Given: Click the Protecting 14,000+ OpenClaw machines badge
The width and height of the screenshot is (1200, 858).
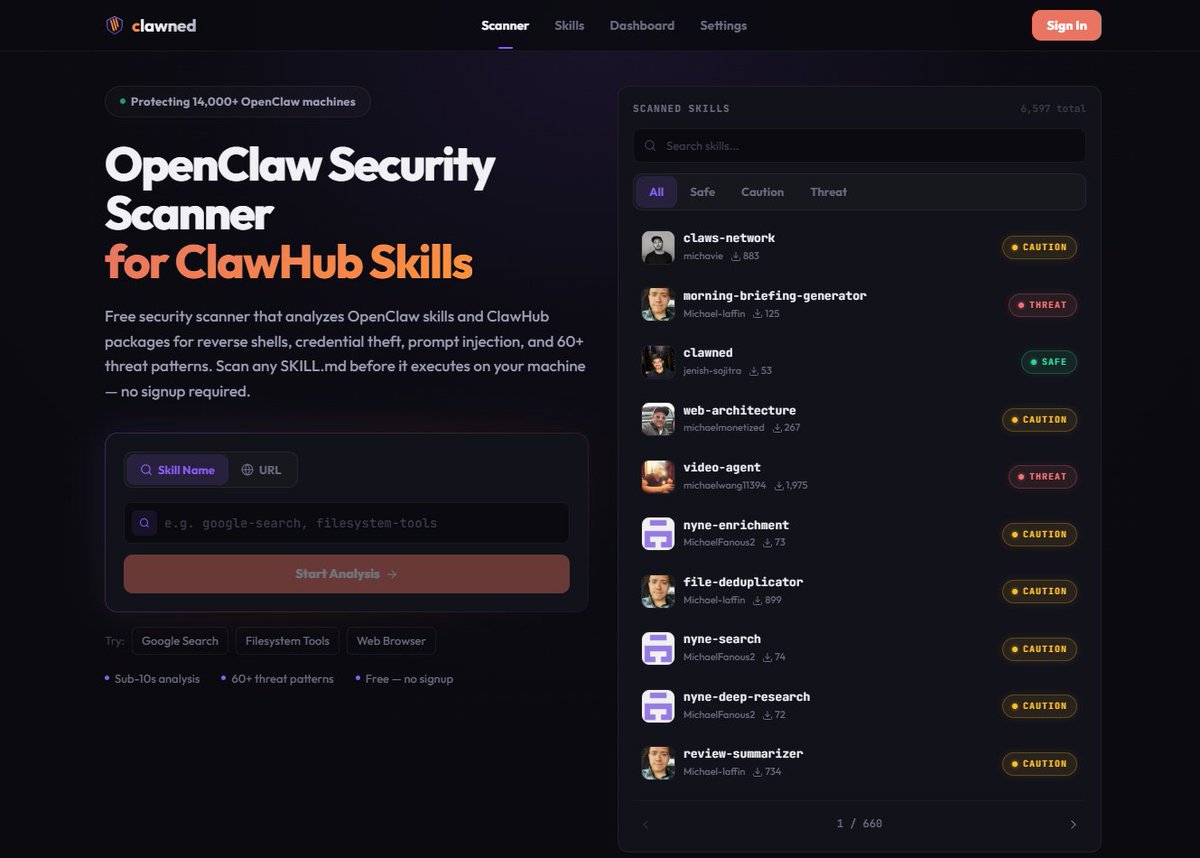Looking at the screenshot, I should [x=238, y=102].
